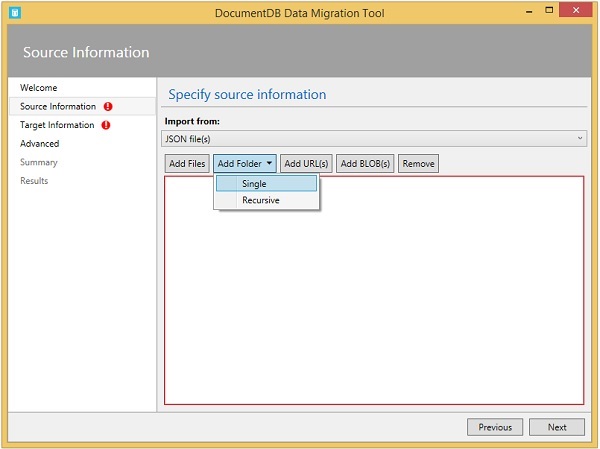The height and width of the screenshot is (449, 600).
Task: Go to the Welcome step
Action: 39,88
